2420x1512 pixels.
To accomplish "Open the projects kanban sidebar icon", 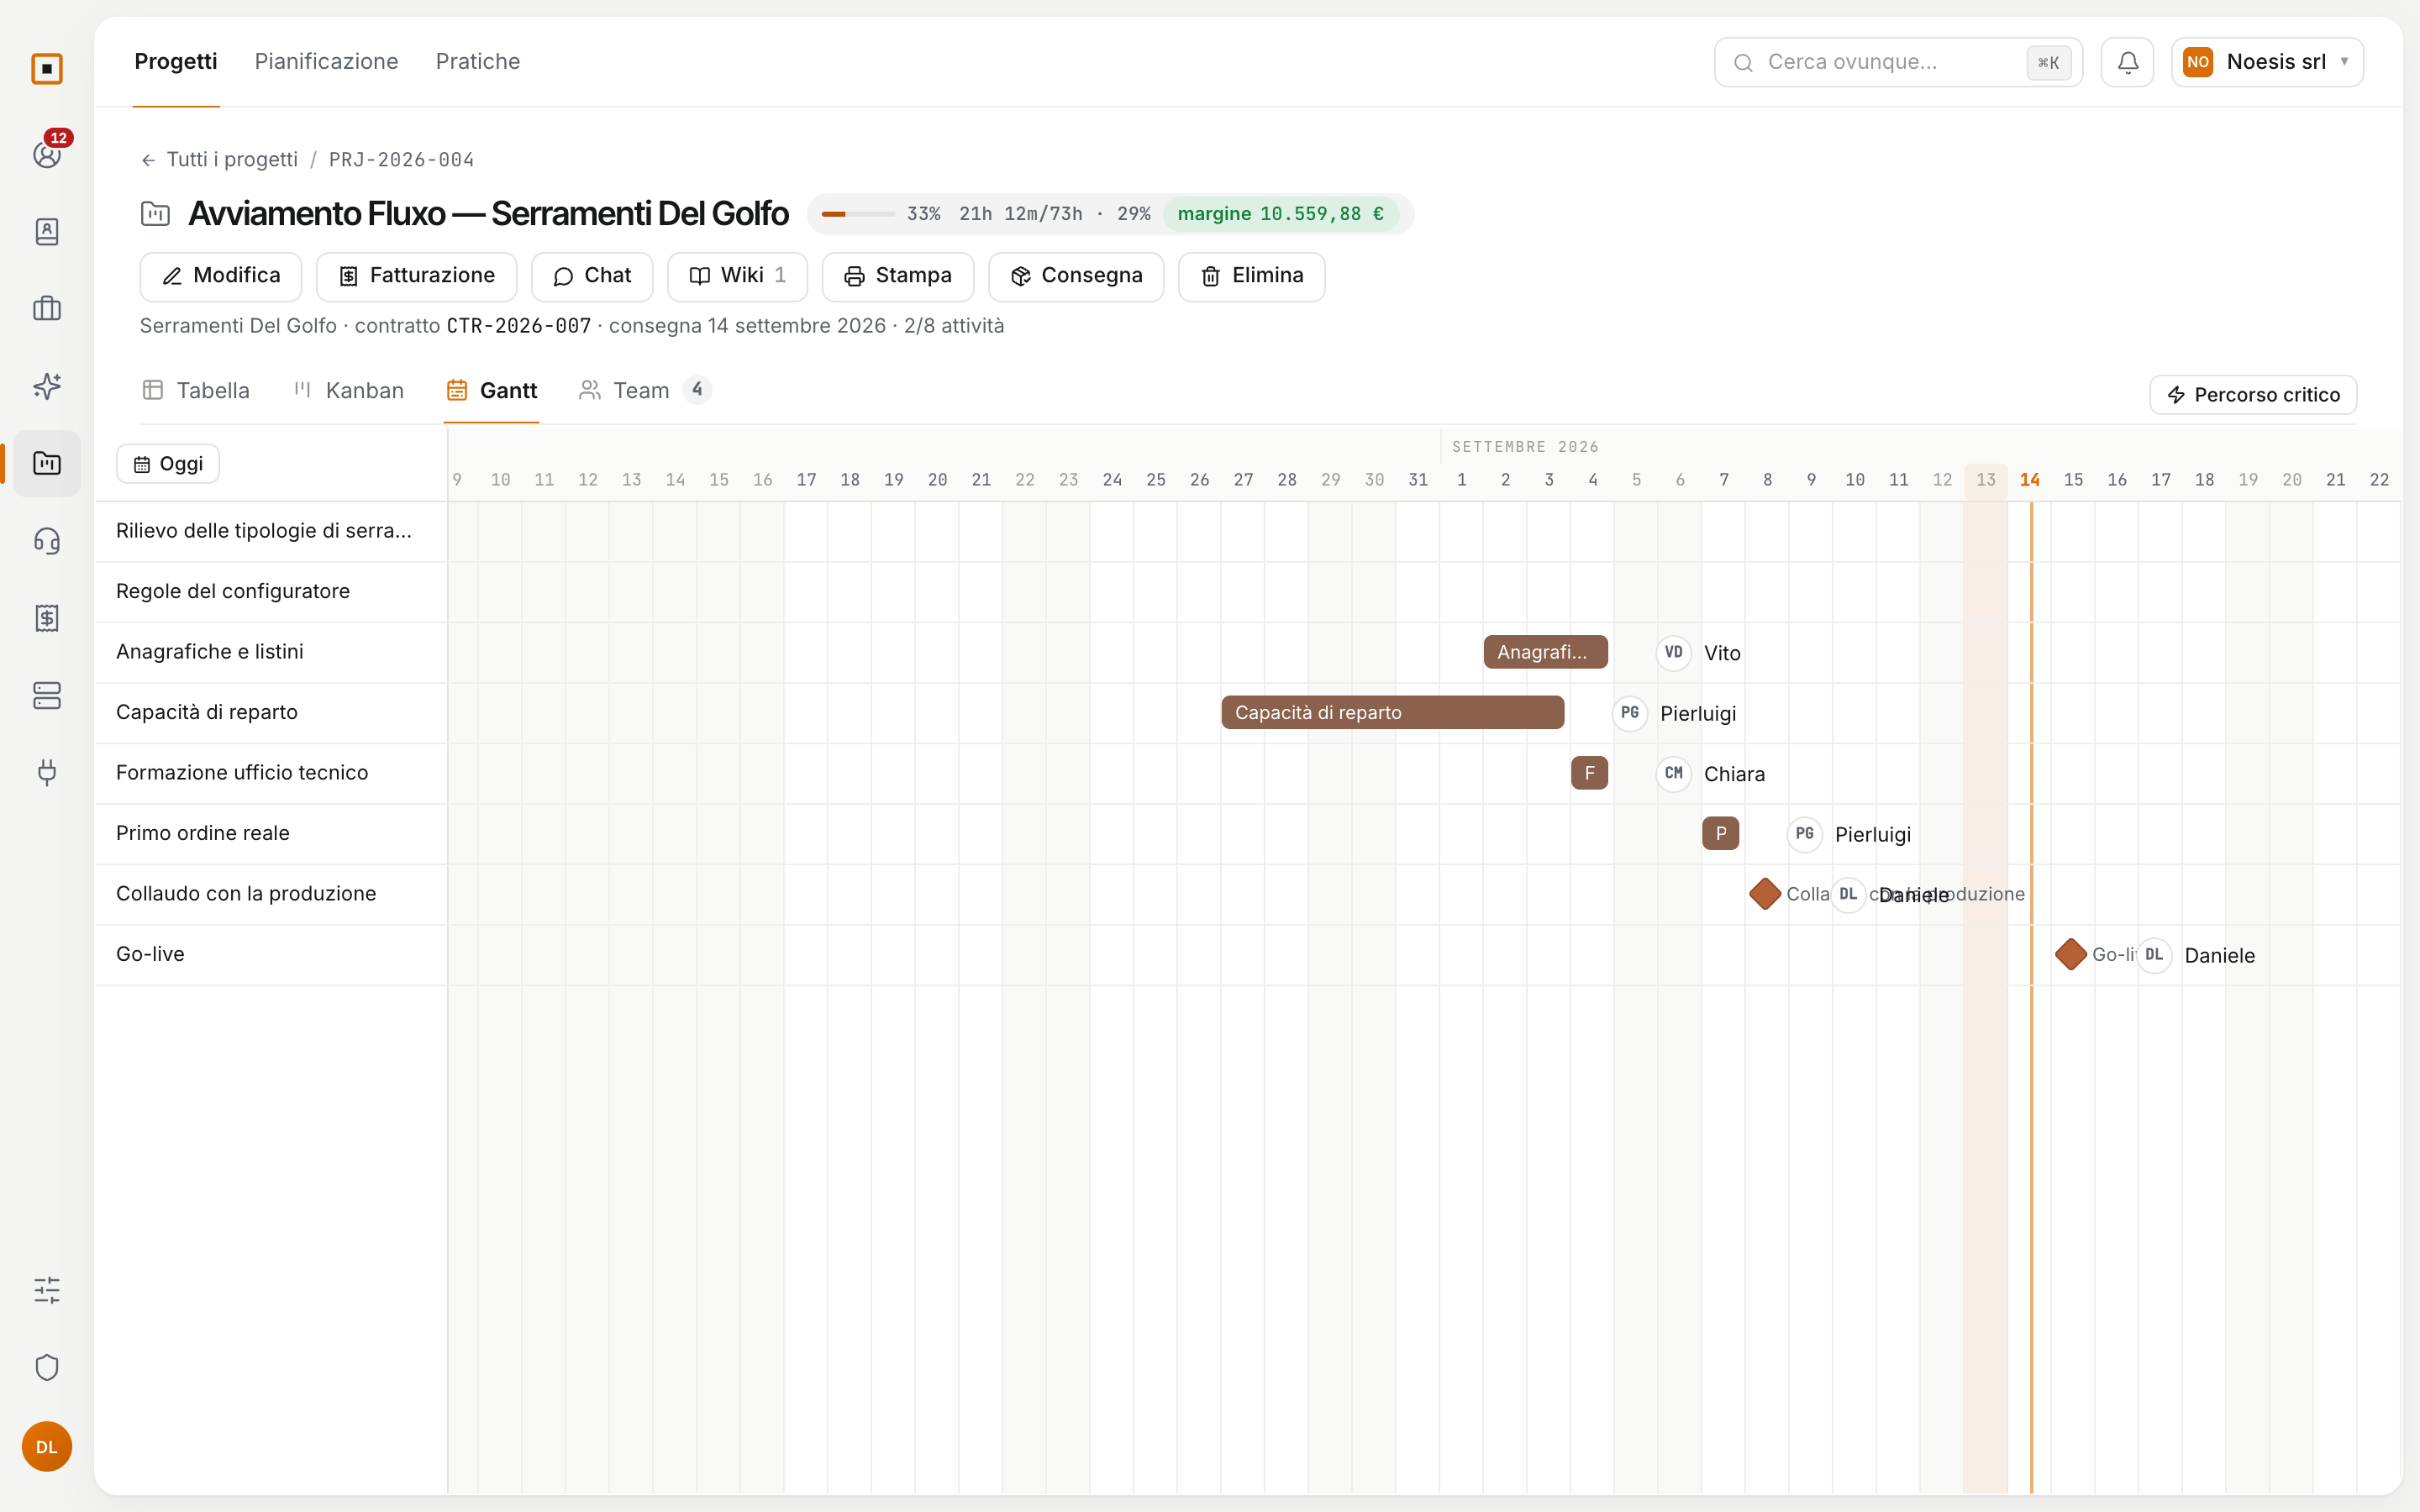I will pyautogui.click(x=47, y=463).
